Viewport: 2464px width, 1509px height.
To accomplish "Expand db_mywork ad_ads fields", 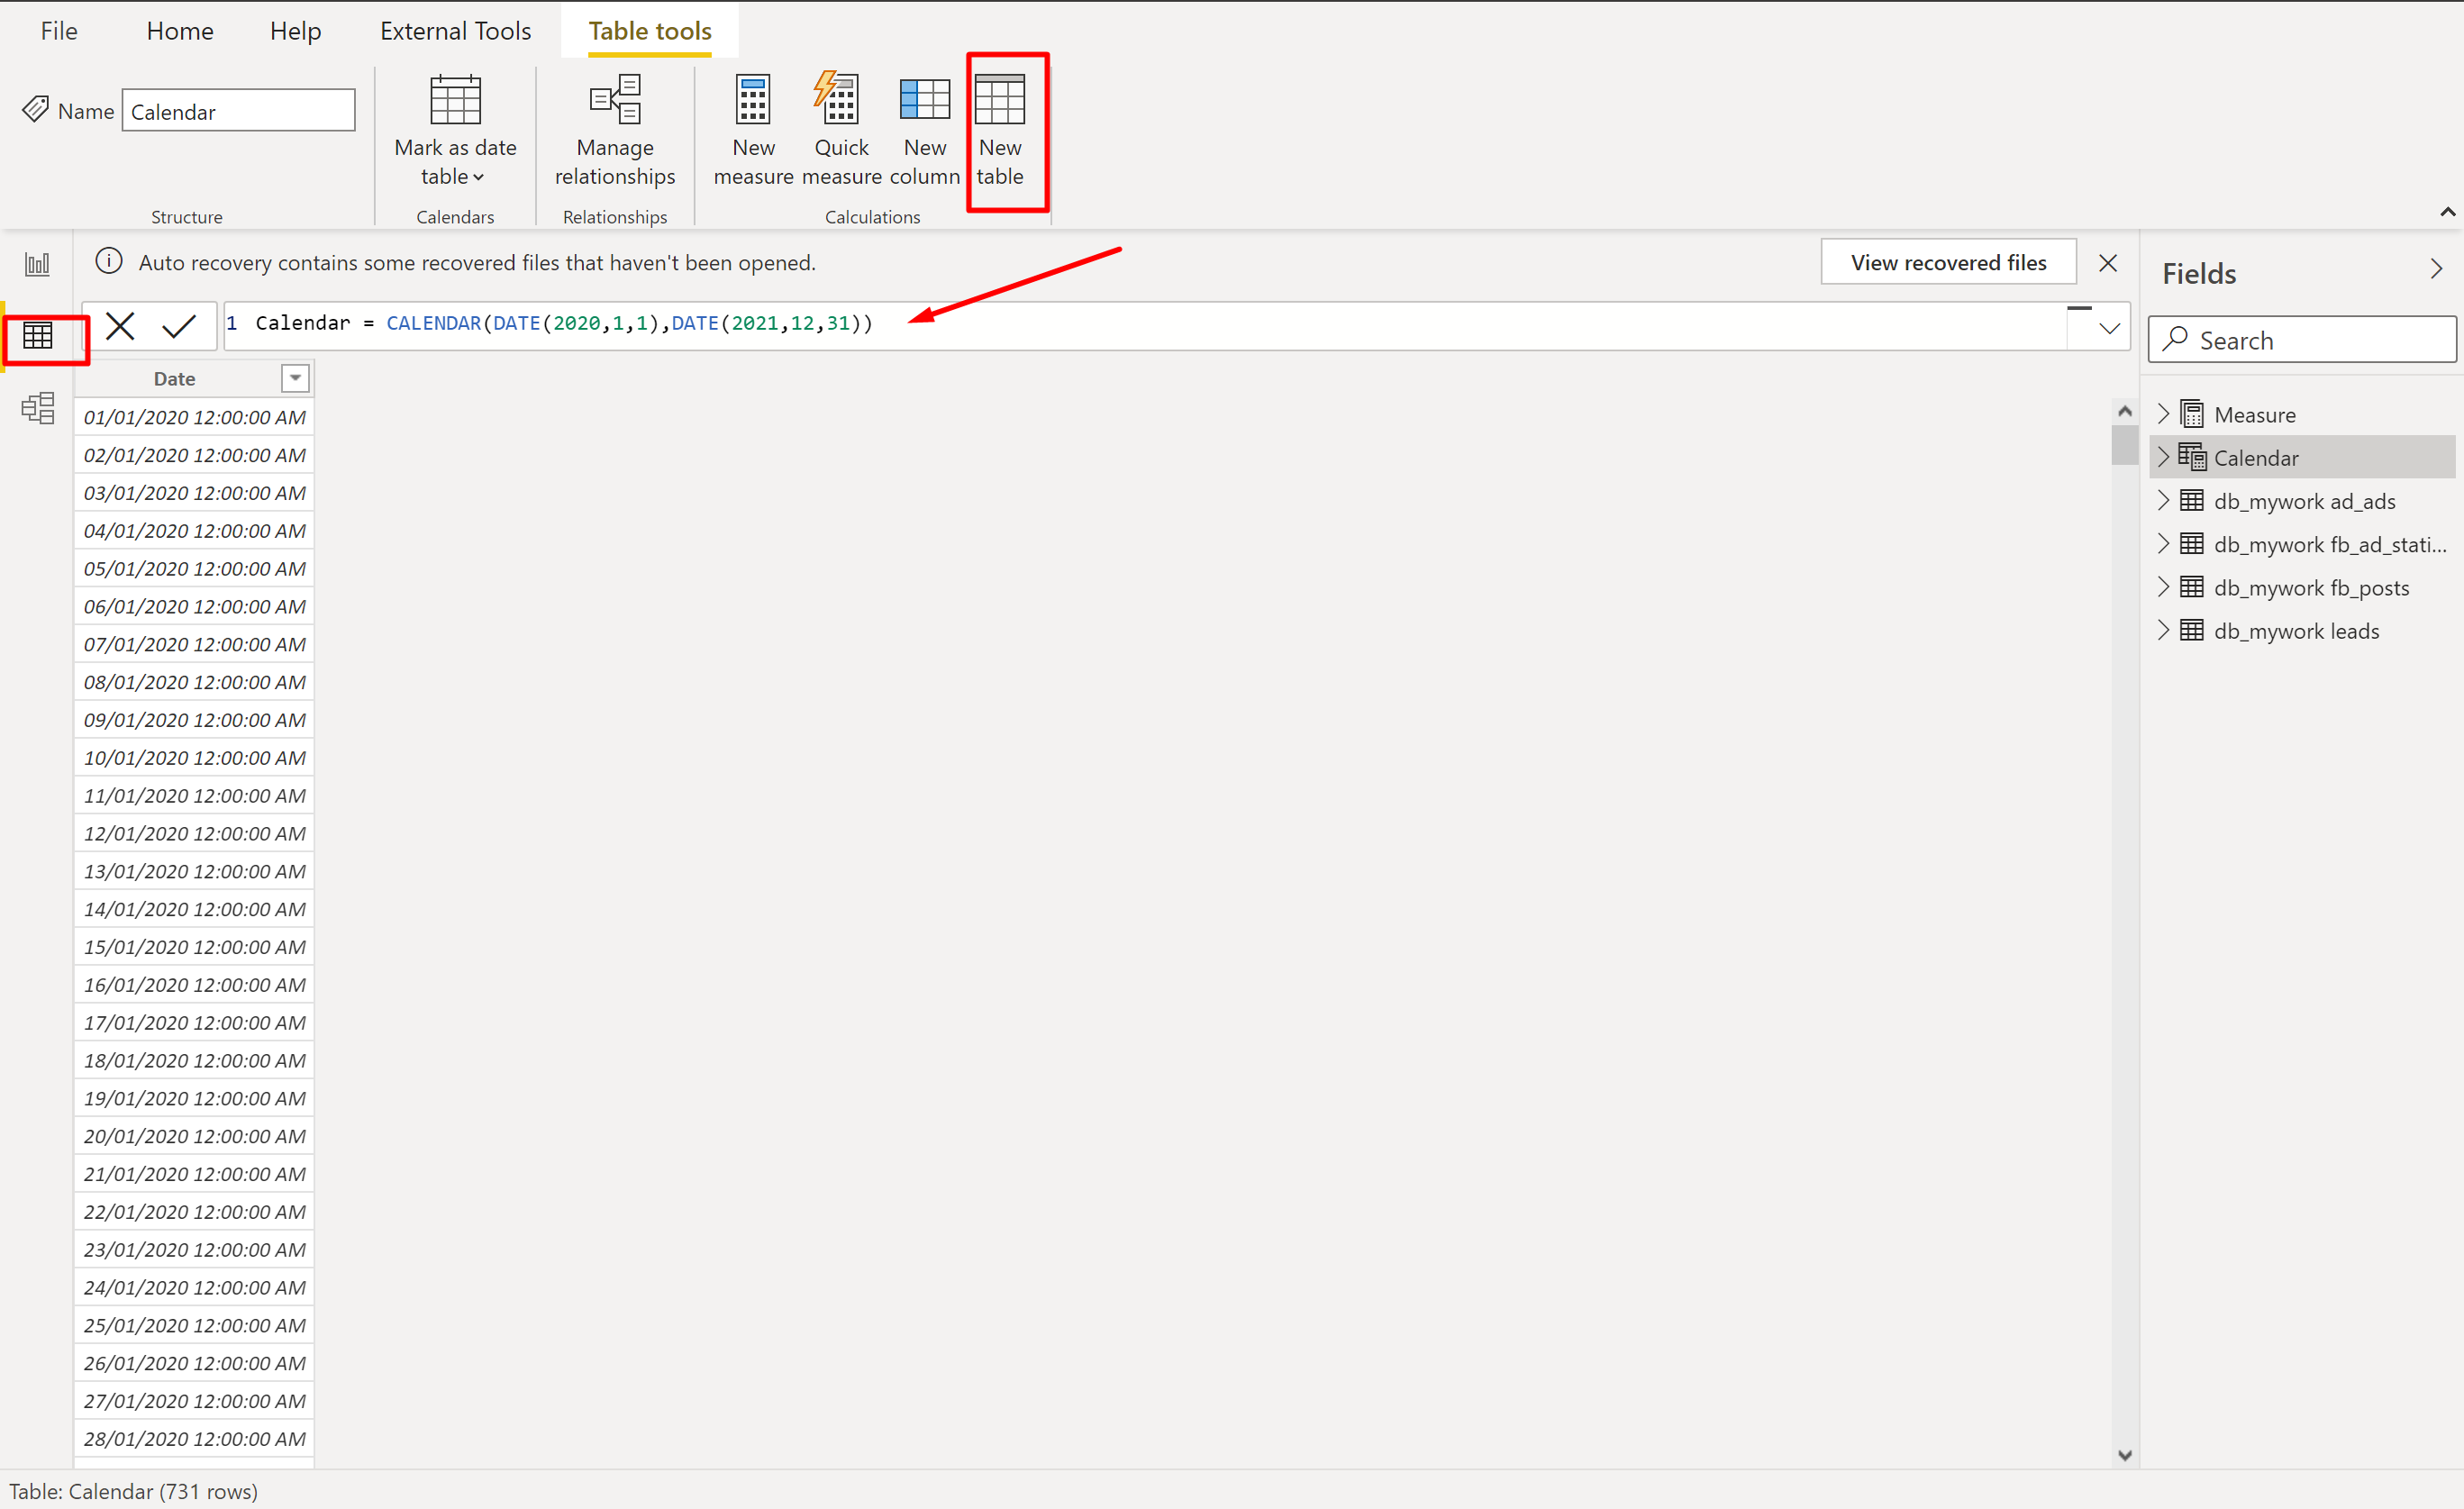I will (2164, 500).
